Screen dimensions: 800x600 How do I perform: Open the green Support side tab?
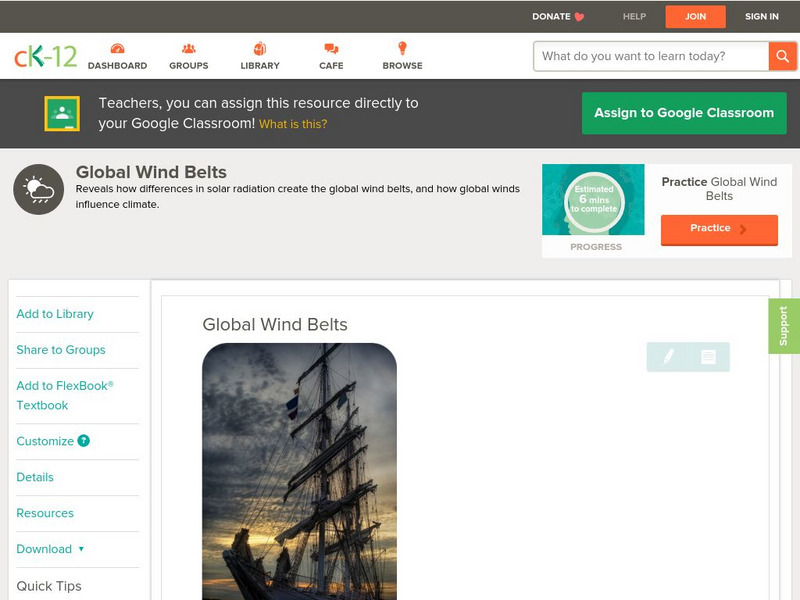[784, 326]
